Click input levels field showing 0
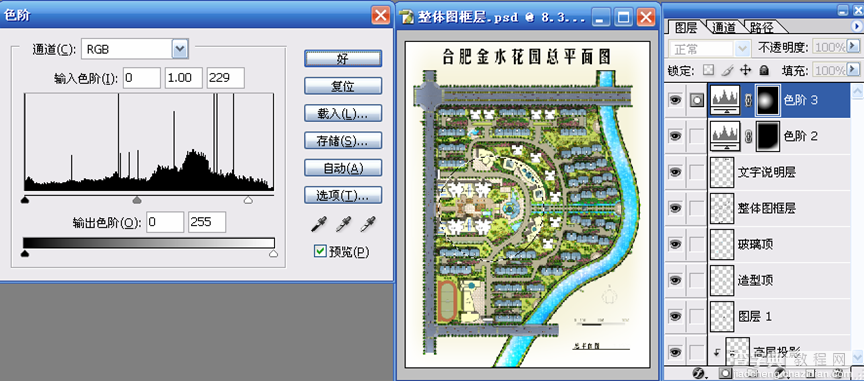864x381 pixels. pyautogui.click(x=141, y=78)
